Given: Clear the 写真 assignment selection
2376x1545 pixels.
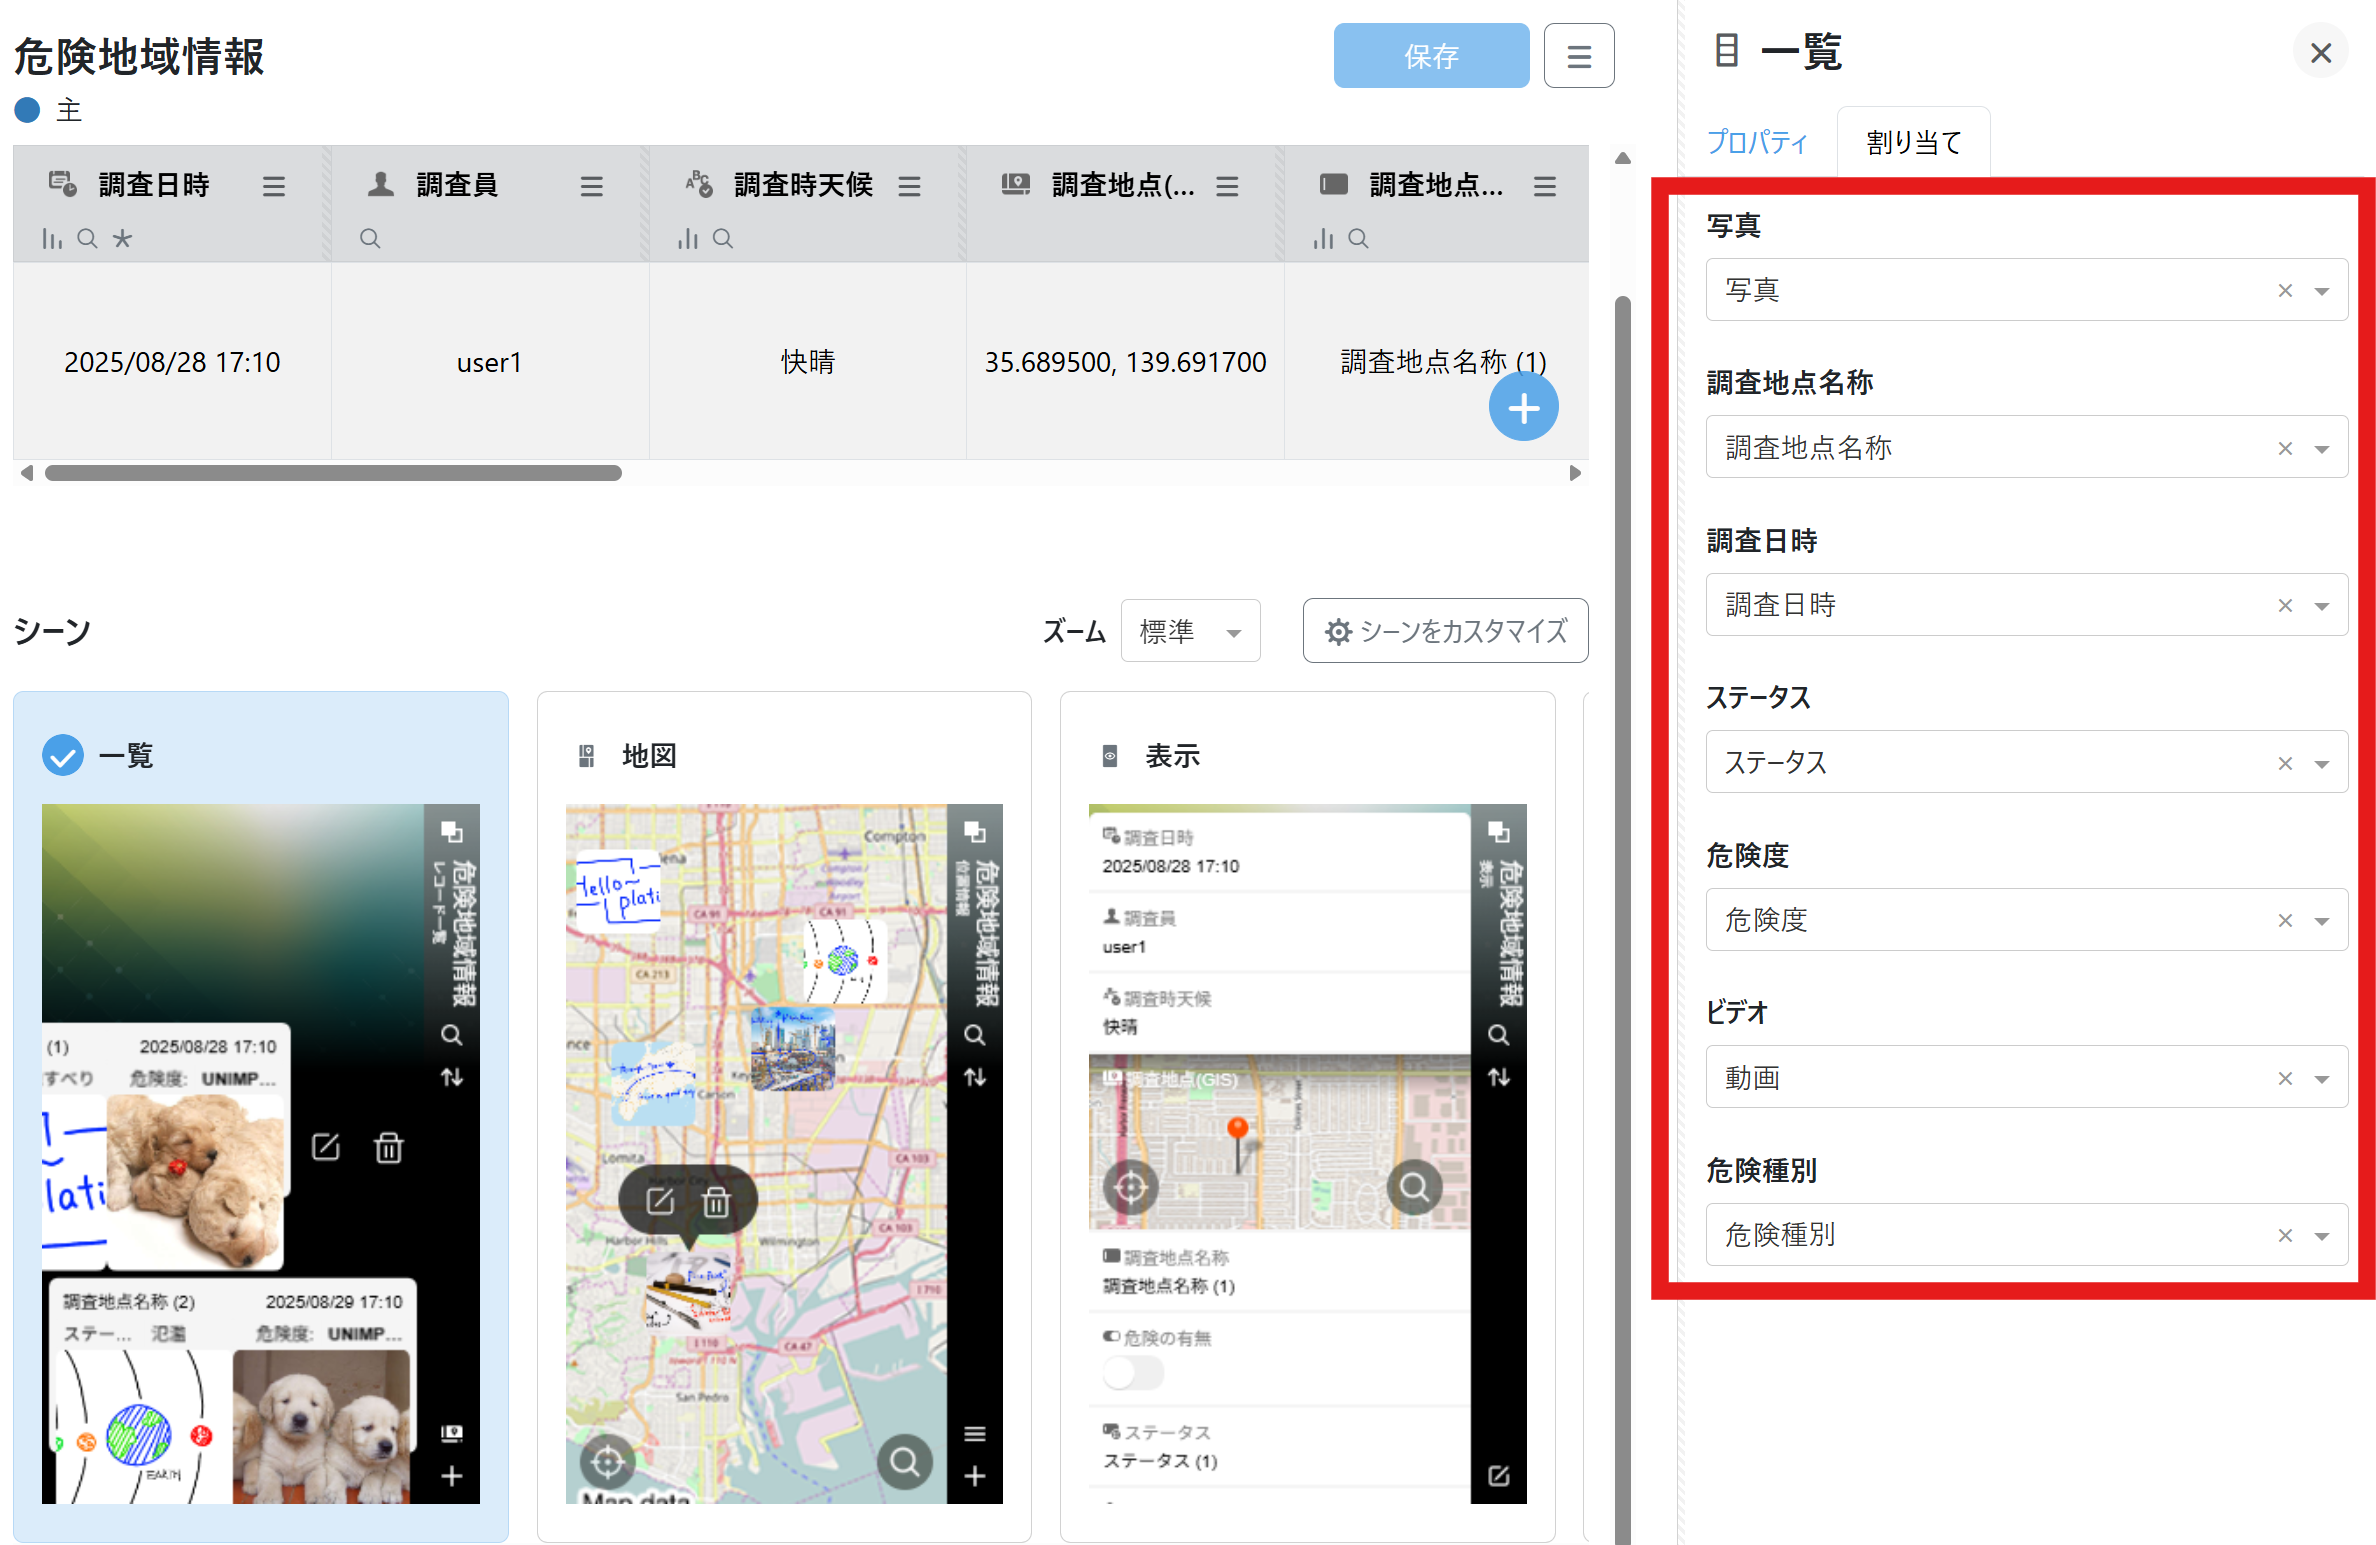Looking at the screenshot, I should coord(2285,291).
